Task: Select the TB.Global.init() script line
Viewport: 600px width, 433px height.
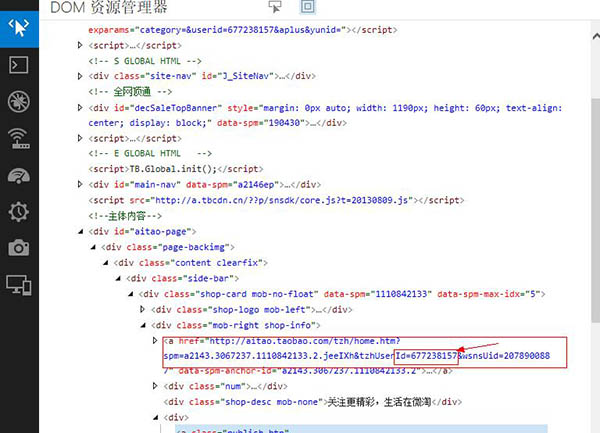Action: [176, 169]
